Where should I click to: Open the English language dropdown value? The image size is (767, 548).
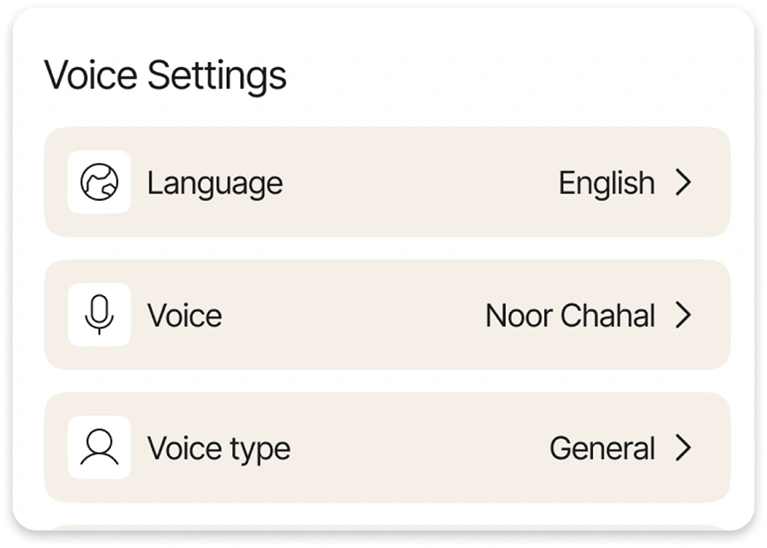coord(606,183)
